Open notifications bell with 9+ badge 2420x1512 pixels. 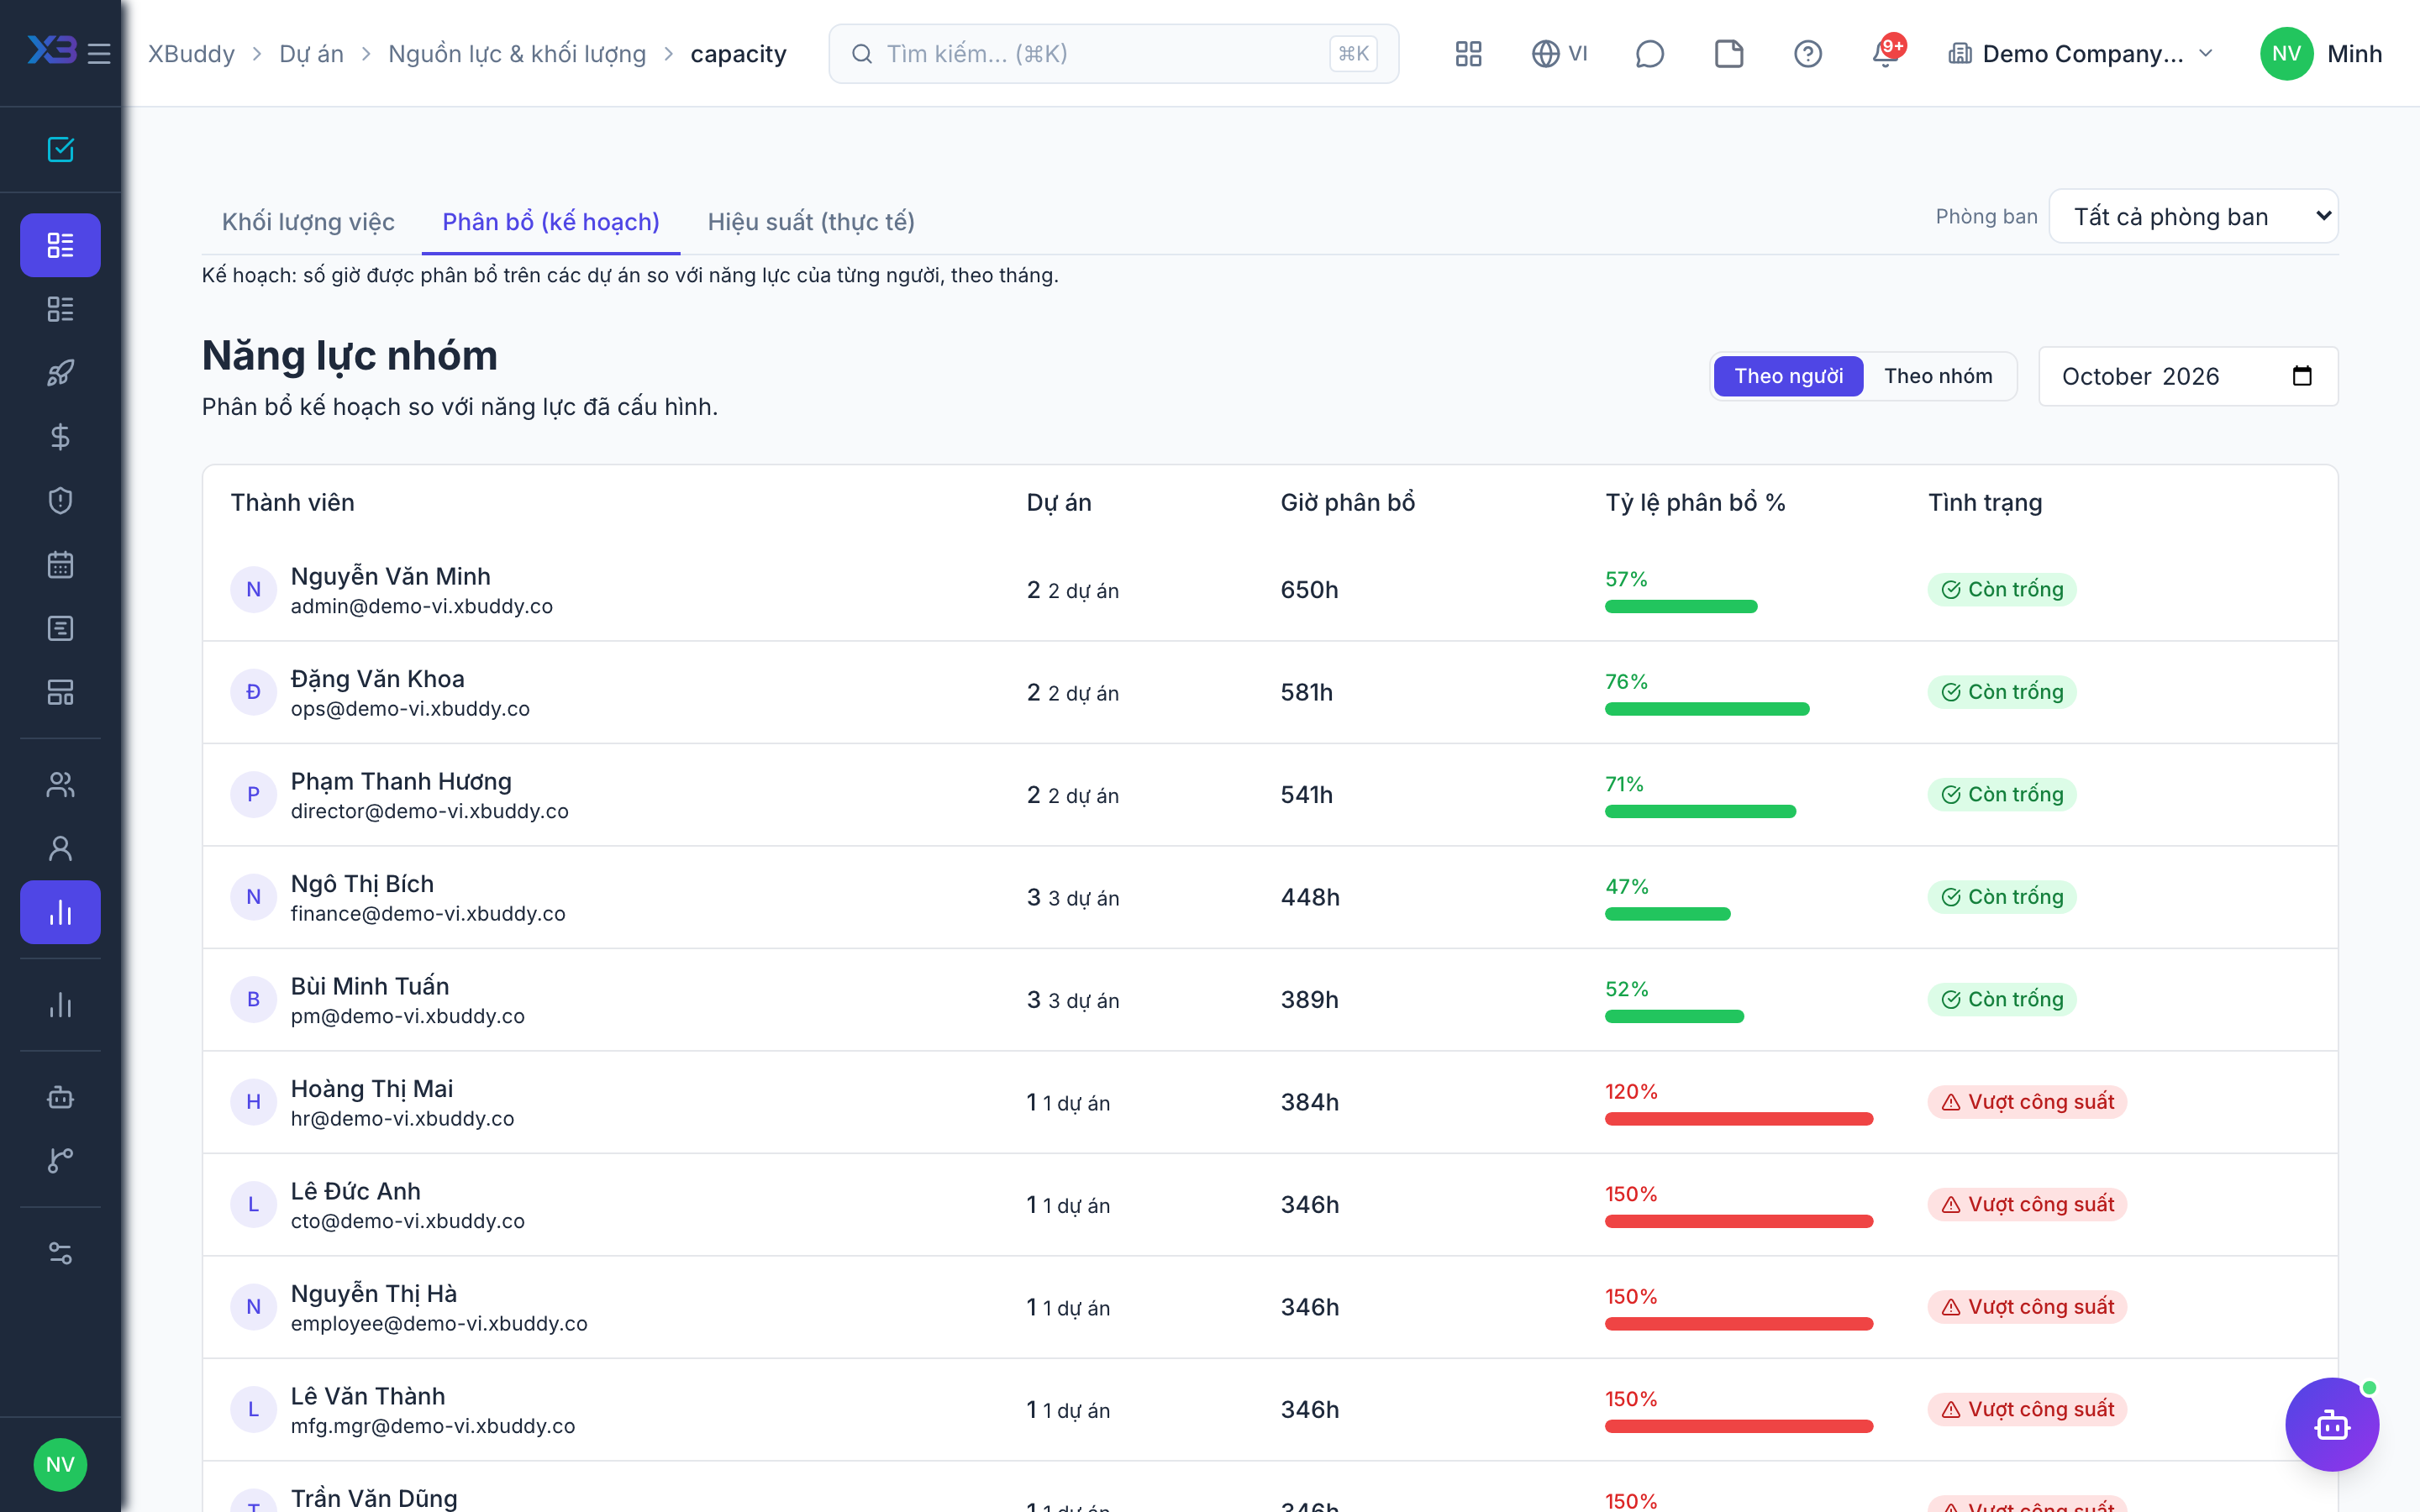click(x=1887, y=52)
